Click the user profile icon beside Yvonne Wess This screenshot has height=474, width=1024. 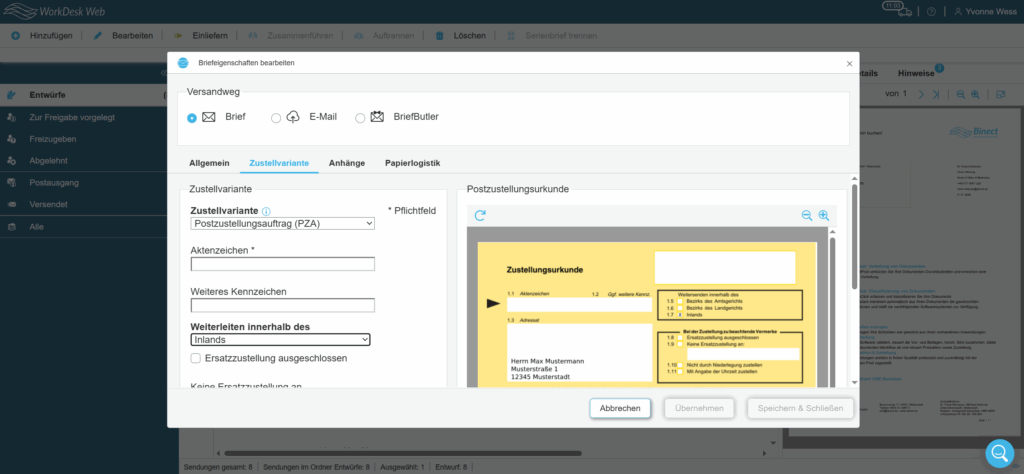point(958,11)
